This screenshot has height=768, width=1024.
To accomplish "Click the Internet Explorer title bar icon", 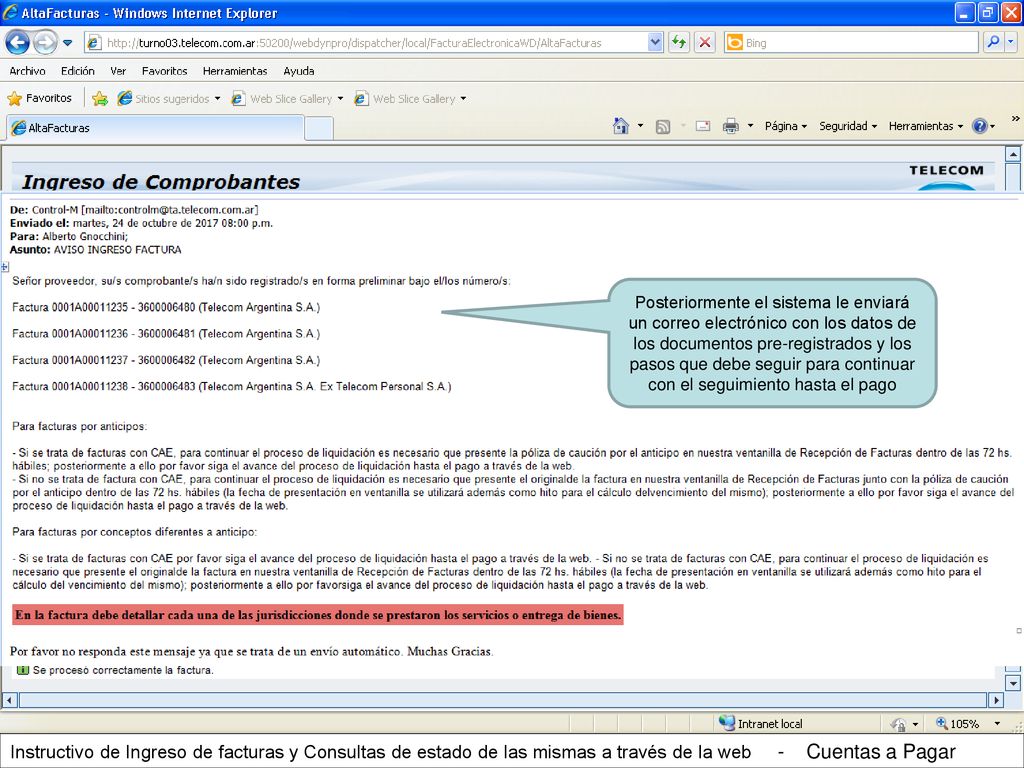I will (x=10, y=12).
